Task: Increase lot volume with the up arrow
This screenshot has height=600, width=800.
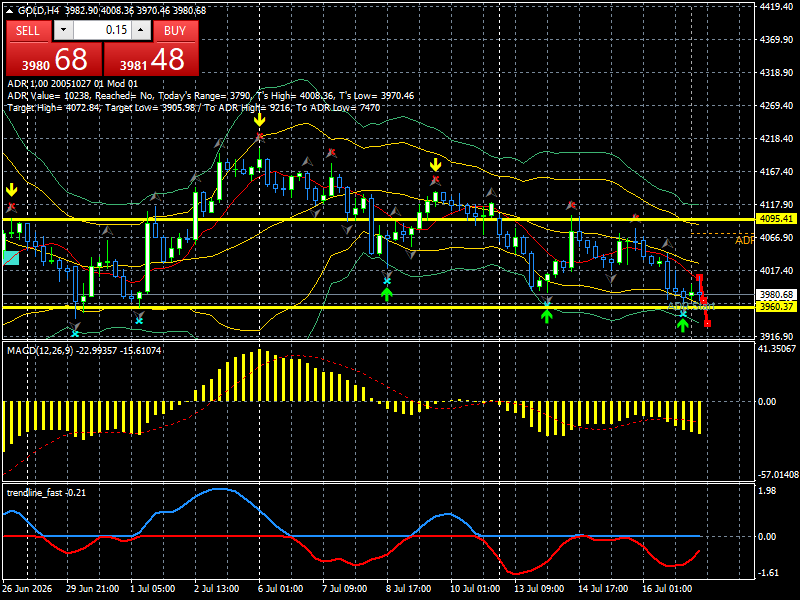Action: tap(141, 30)
